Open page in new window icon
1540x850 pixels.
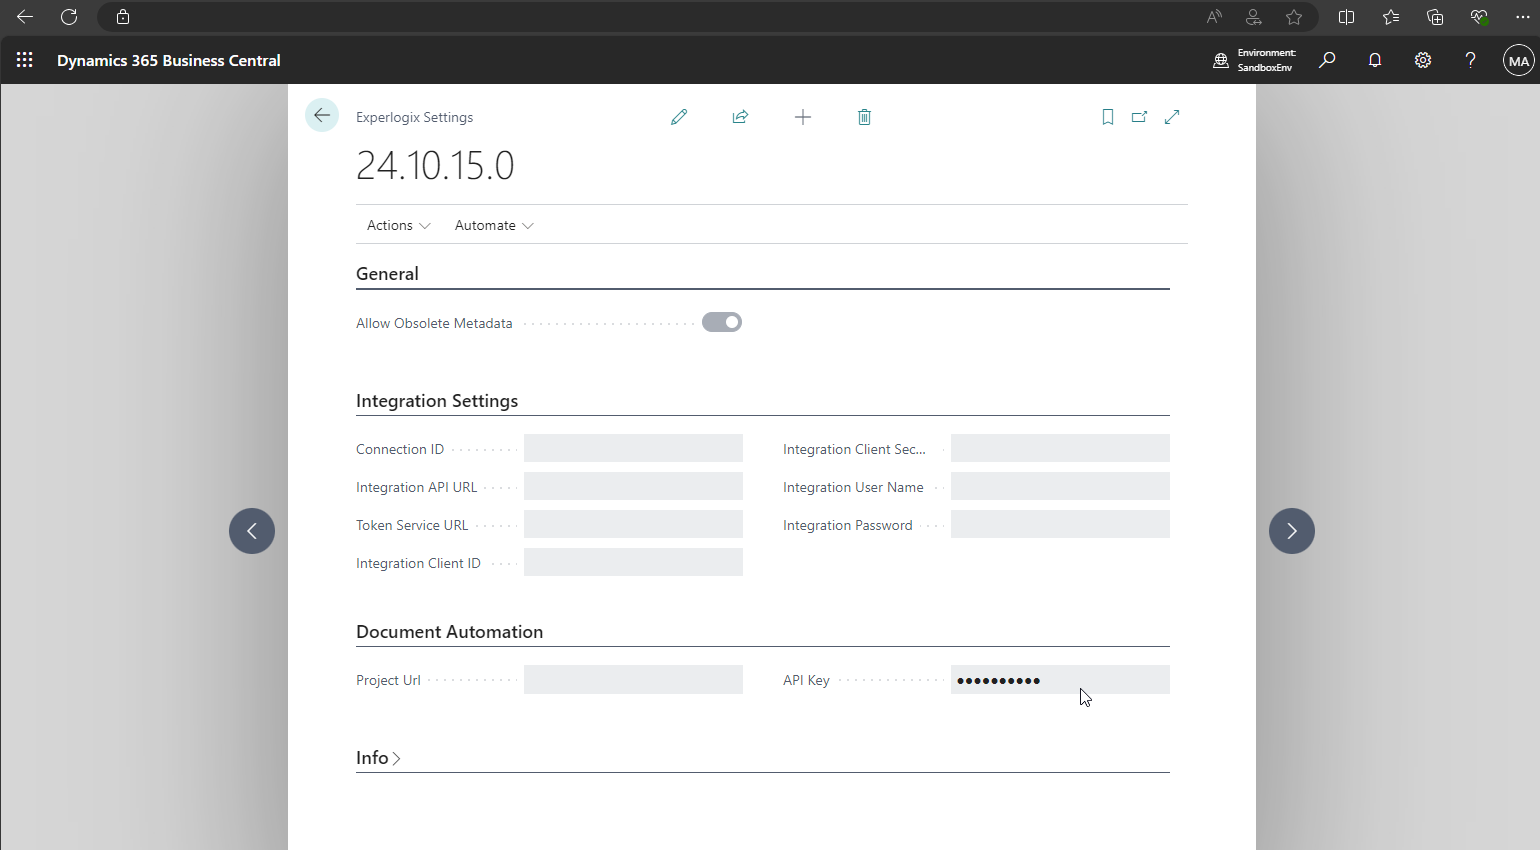click(x=1139, y=117)
